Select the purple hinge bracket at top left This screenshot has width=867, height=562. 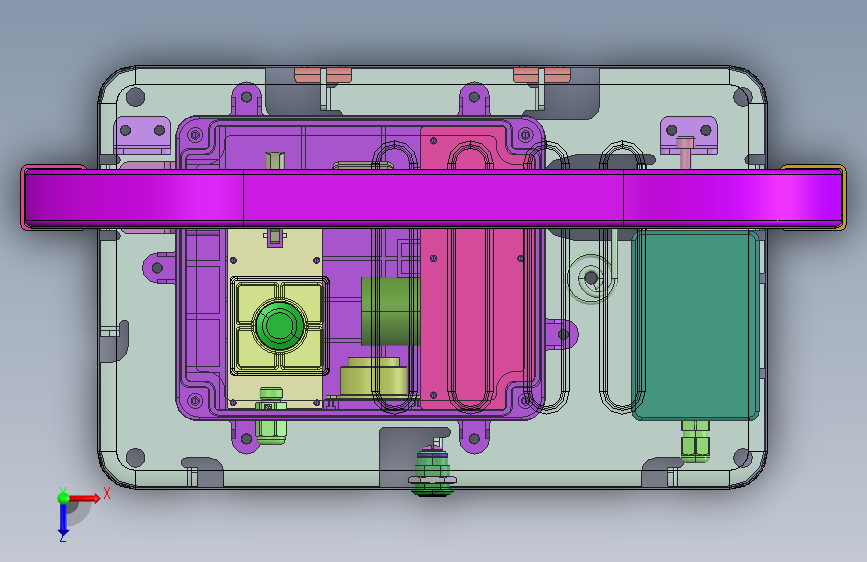pyautogui.click(x=143, y=134)
